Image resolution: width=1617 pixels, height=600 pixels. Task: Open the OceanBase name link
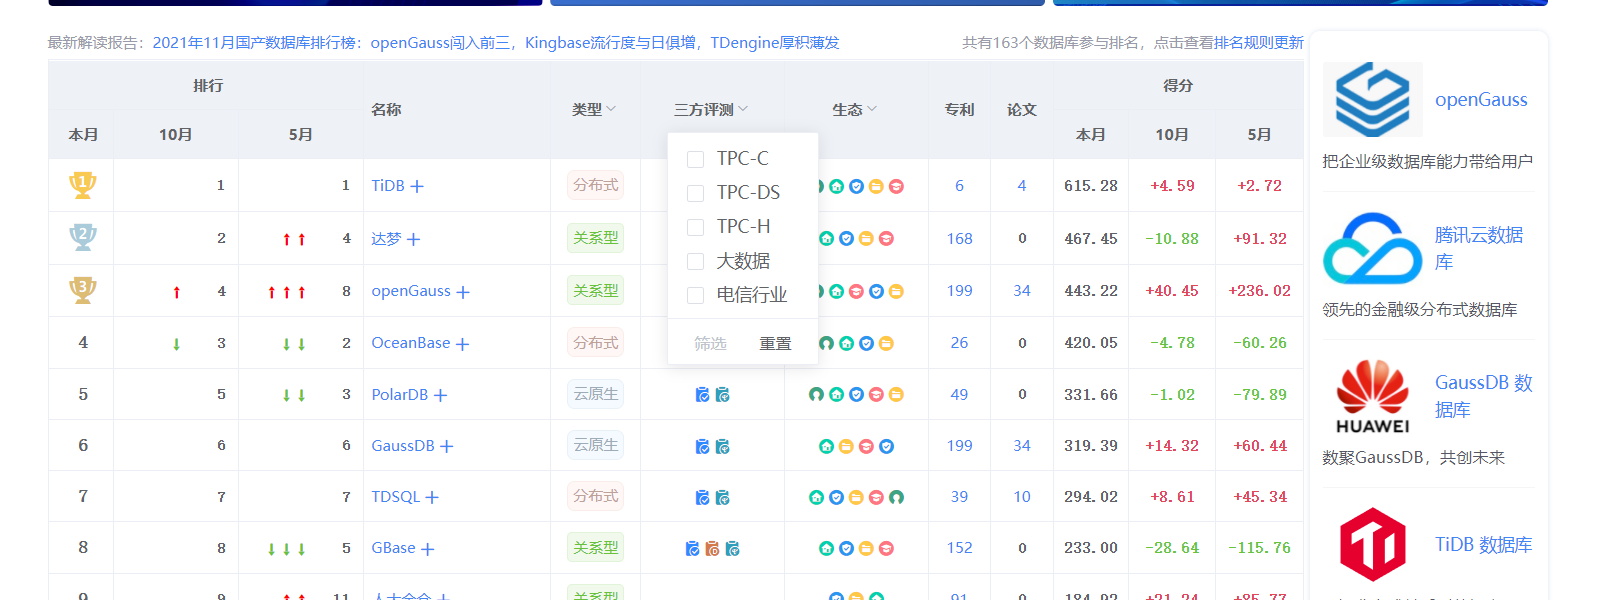(411, 343)
